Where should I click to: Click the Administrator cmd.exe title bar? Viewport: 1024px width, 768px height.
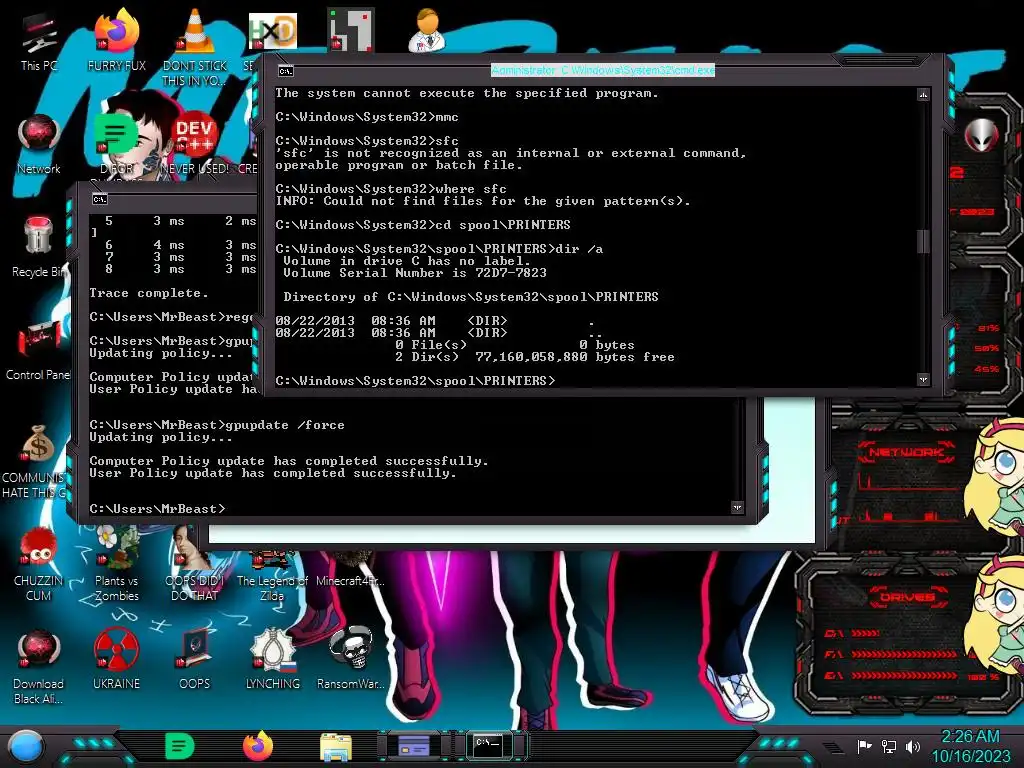click(x=603, y=70)
